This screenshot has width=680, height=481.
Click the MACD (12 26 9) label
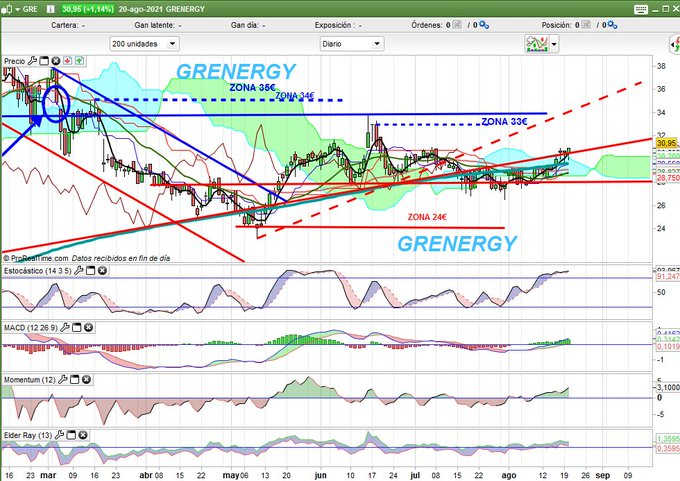31,327
